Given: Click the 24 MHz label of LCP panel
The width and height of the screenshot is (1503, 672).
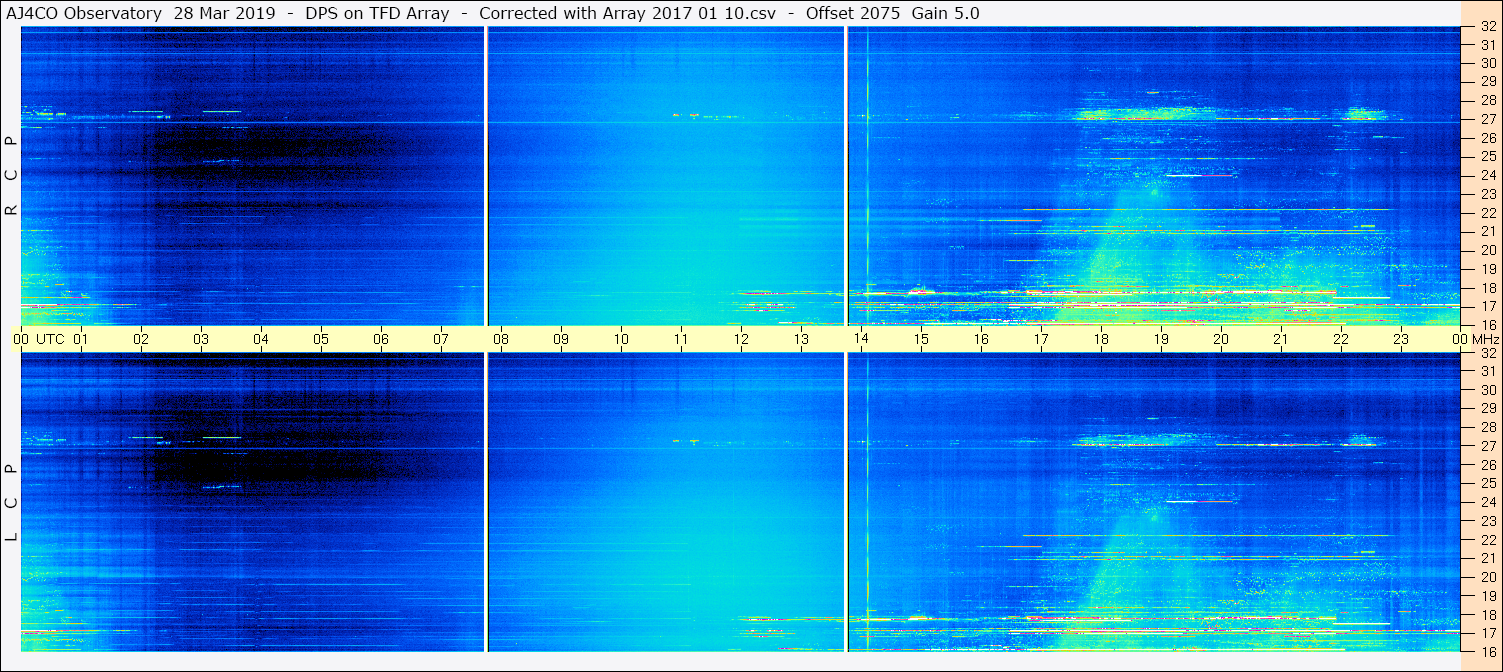Looking at the screenshot, I should coord(1488,502).
